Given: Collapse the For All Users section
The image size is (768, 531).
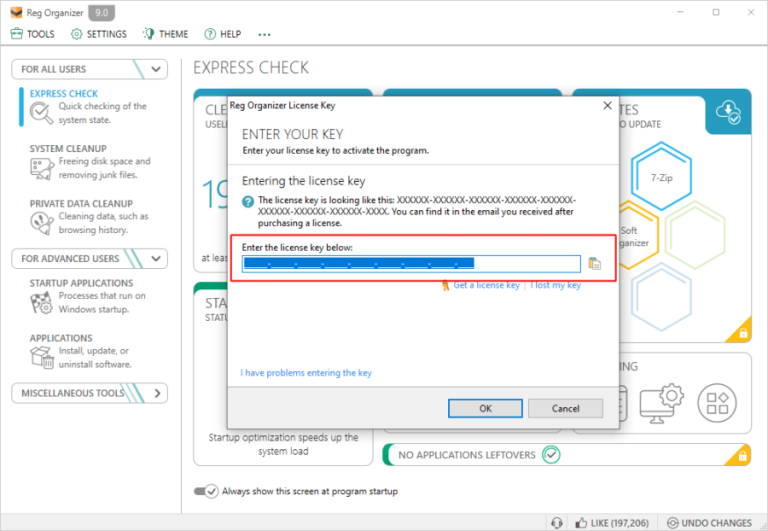Looking at the screenshot, I should click(156, 69).
